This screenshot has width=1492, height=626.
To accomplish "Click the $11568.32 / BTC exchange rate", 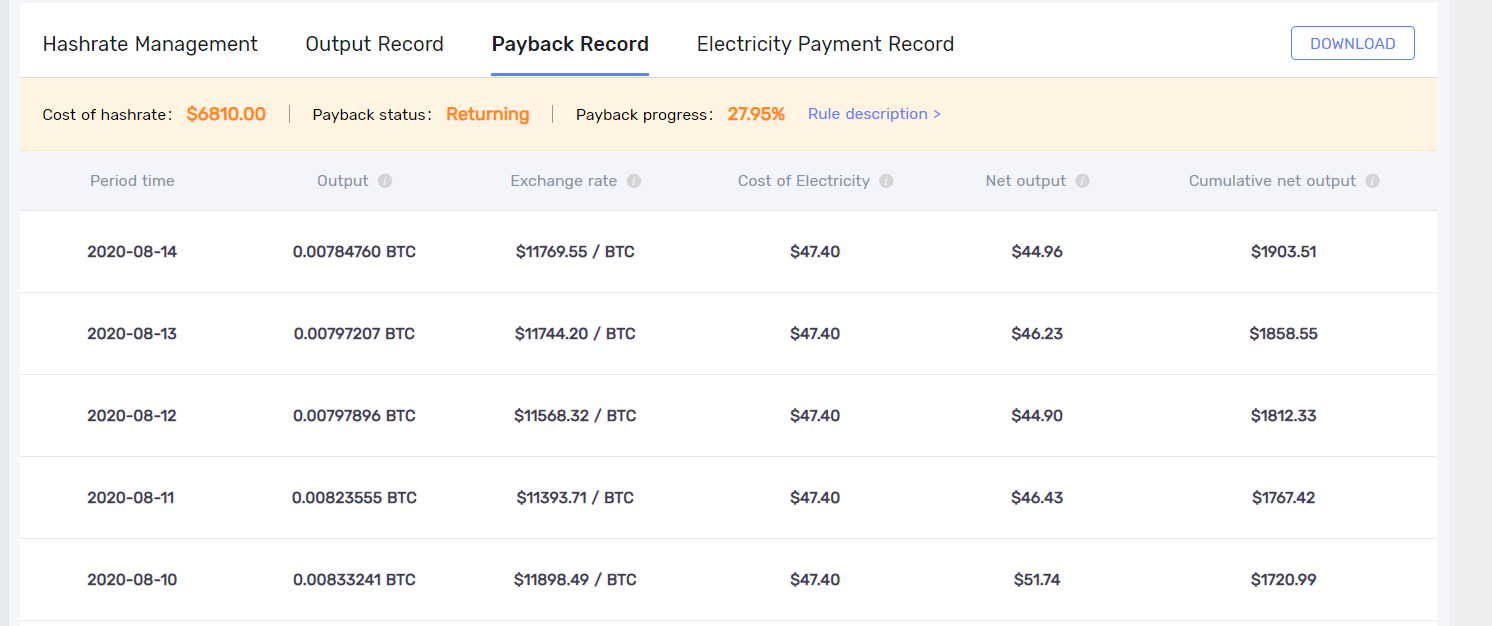I will coord(575,416).
